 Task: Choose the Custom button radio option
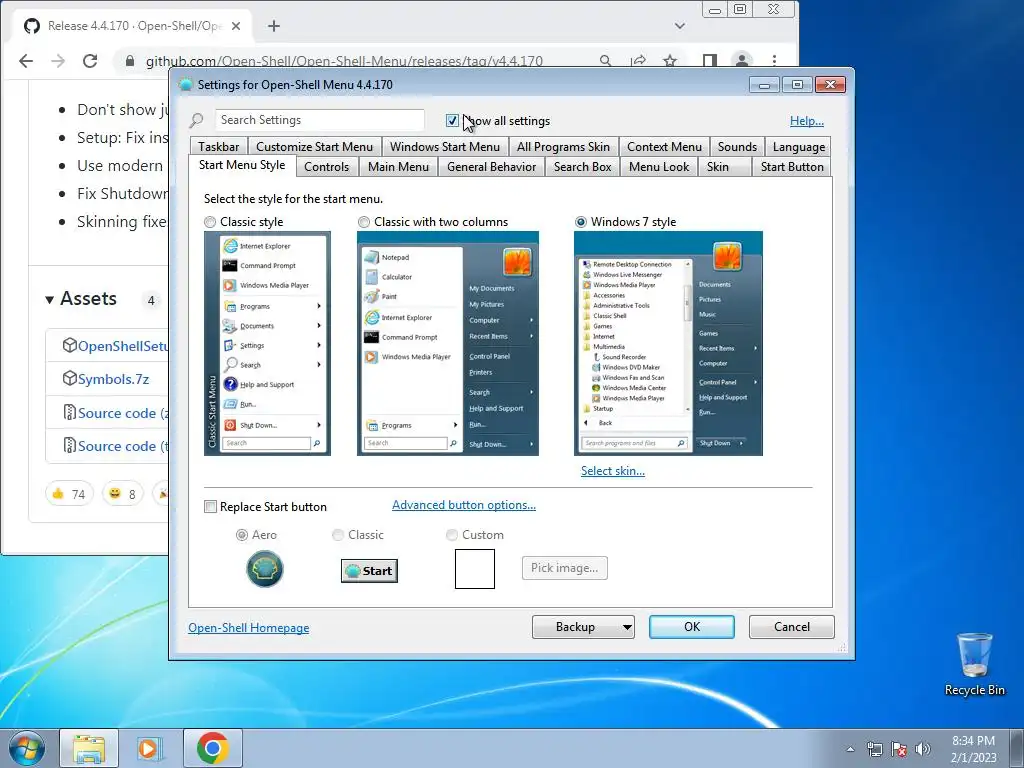[451, 535]
